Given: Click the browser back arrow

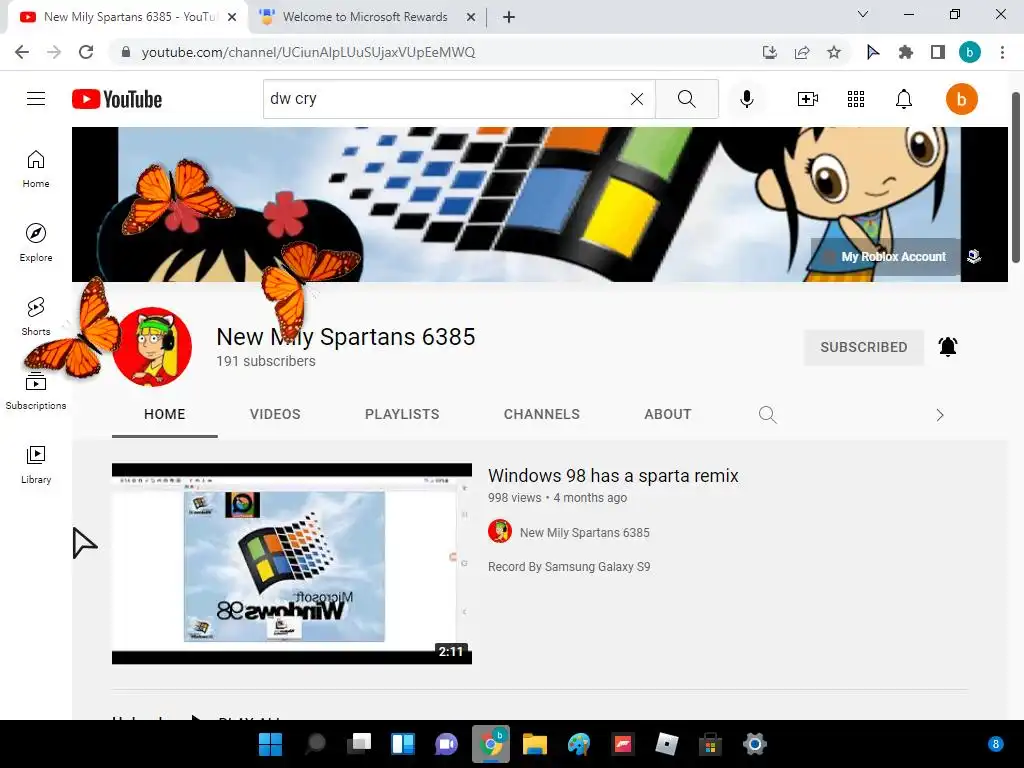Looking at the screenshot, I should point(22,52).
